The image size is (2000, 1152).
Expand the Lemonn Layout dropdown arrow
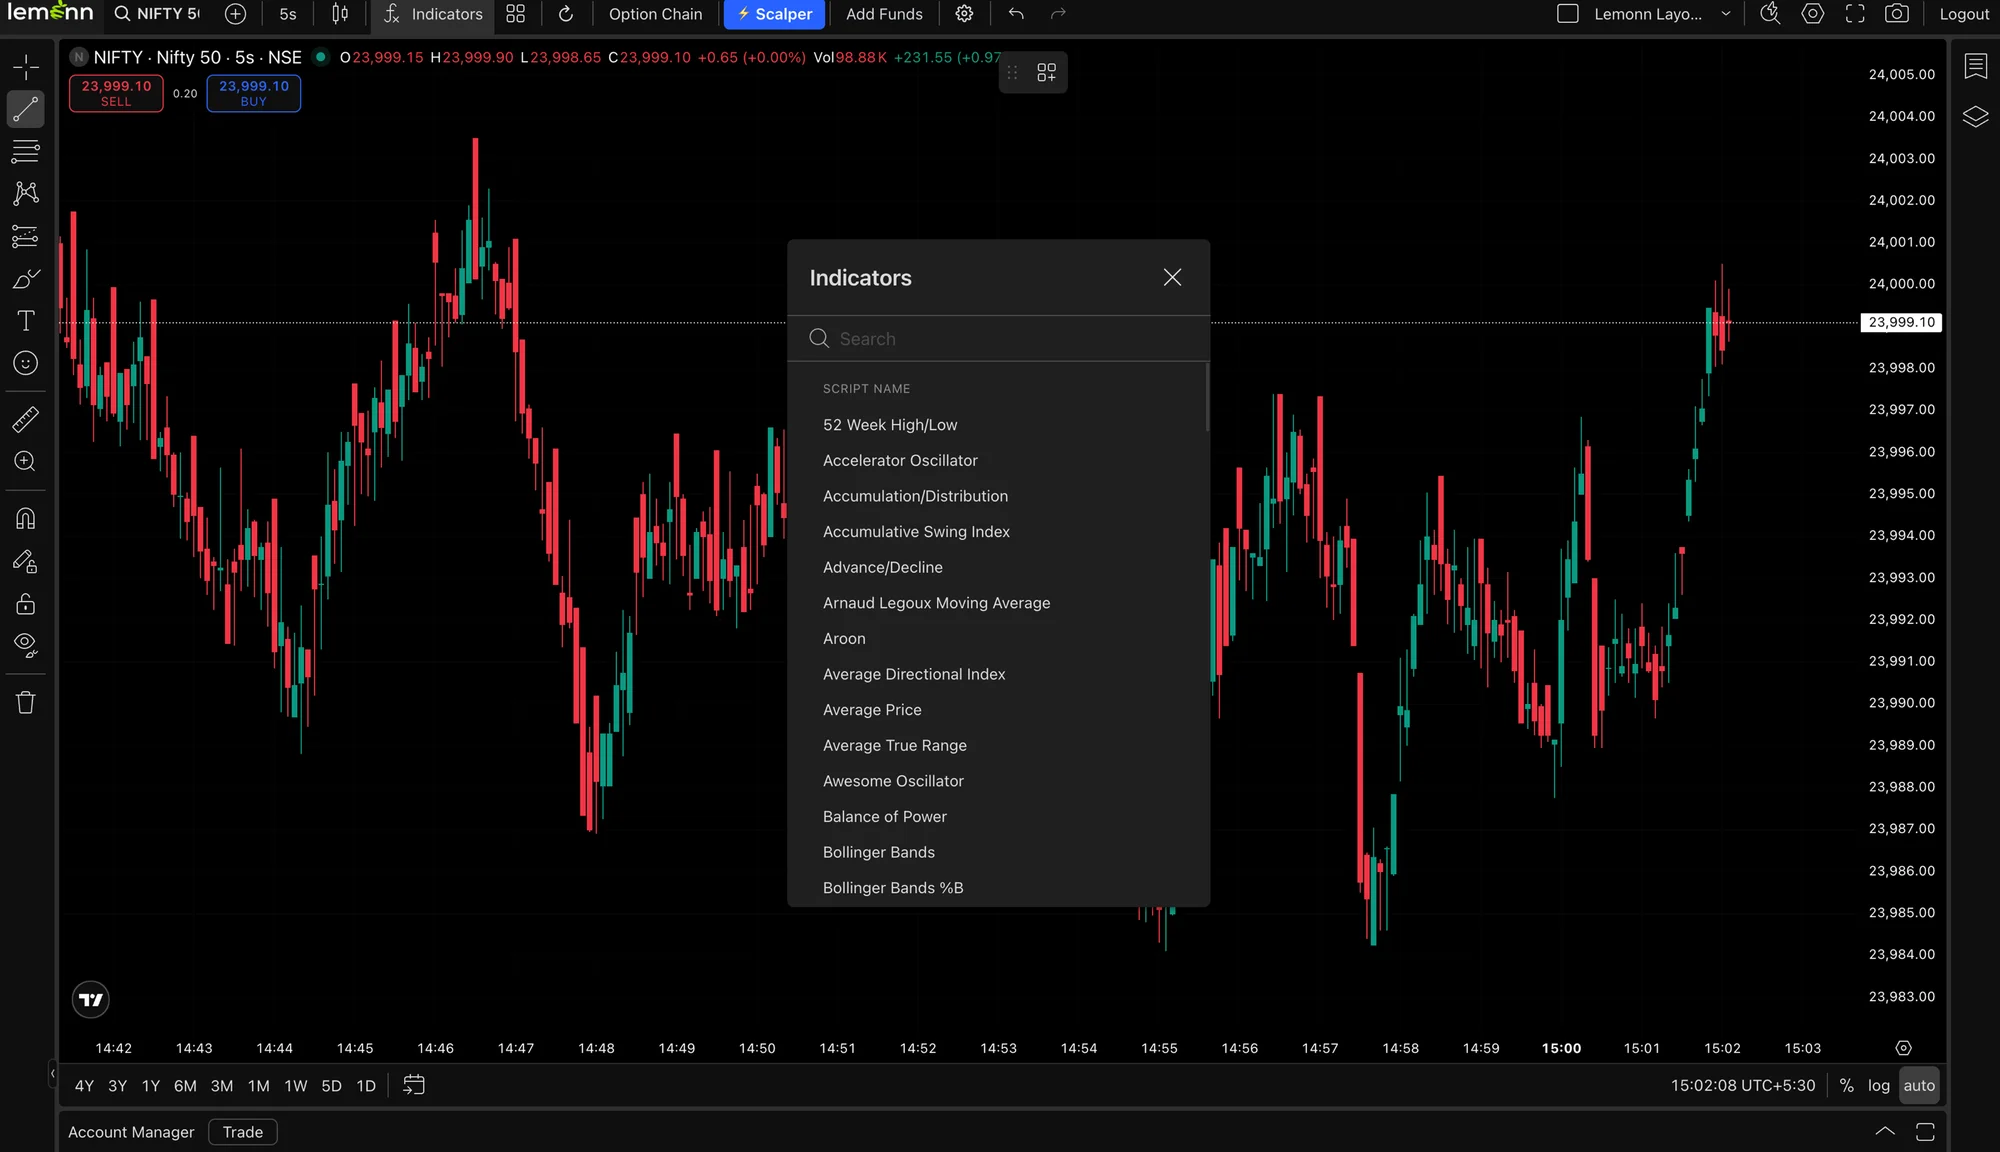[x=1726, y=14]
